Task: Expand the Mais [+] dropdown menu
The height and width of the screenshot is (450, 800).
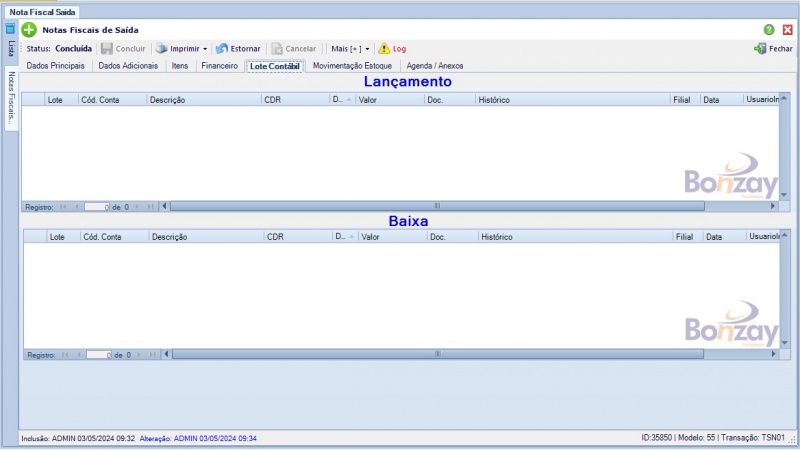Action: coord(350,48)
